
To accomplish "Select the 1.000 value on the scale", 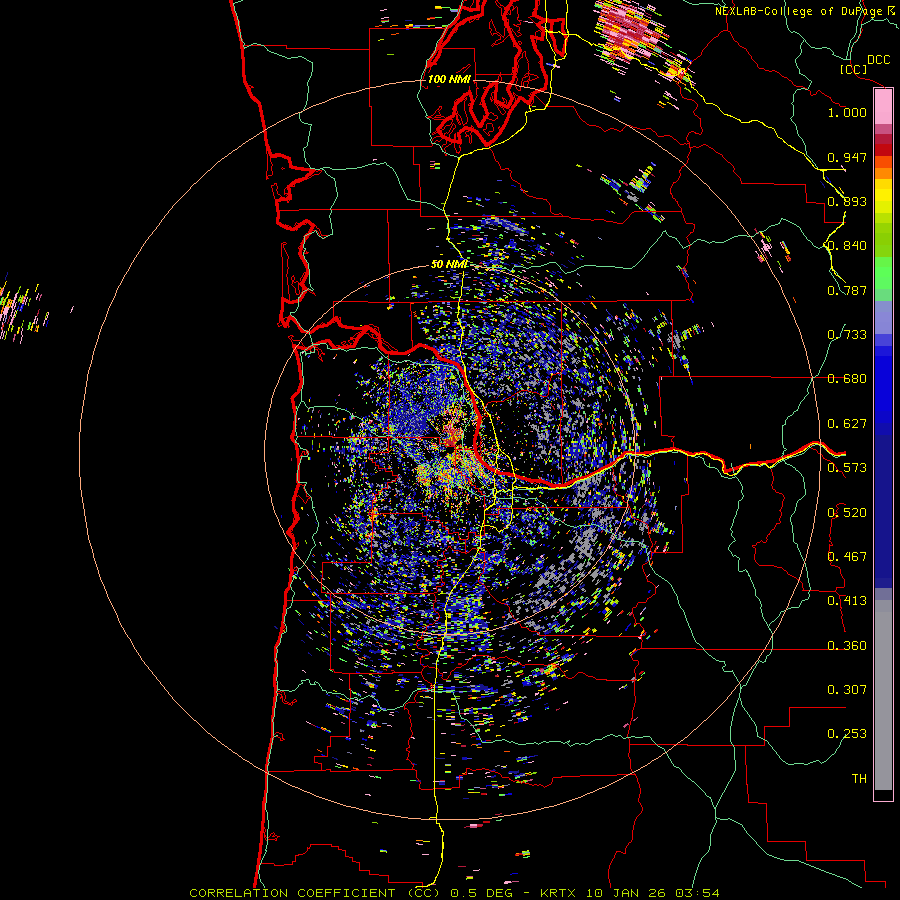I will click(847, 112).
